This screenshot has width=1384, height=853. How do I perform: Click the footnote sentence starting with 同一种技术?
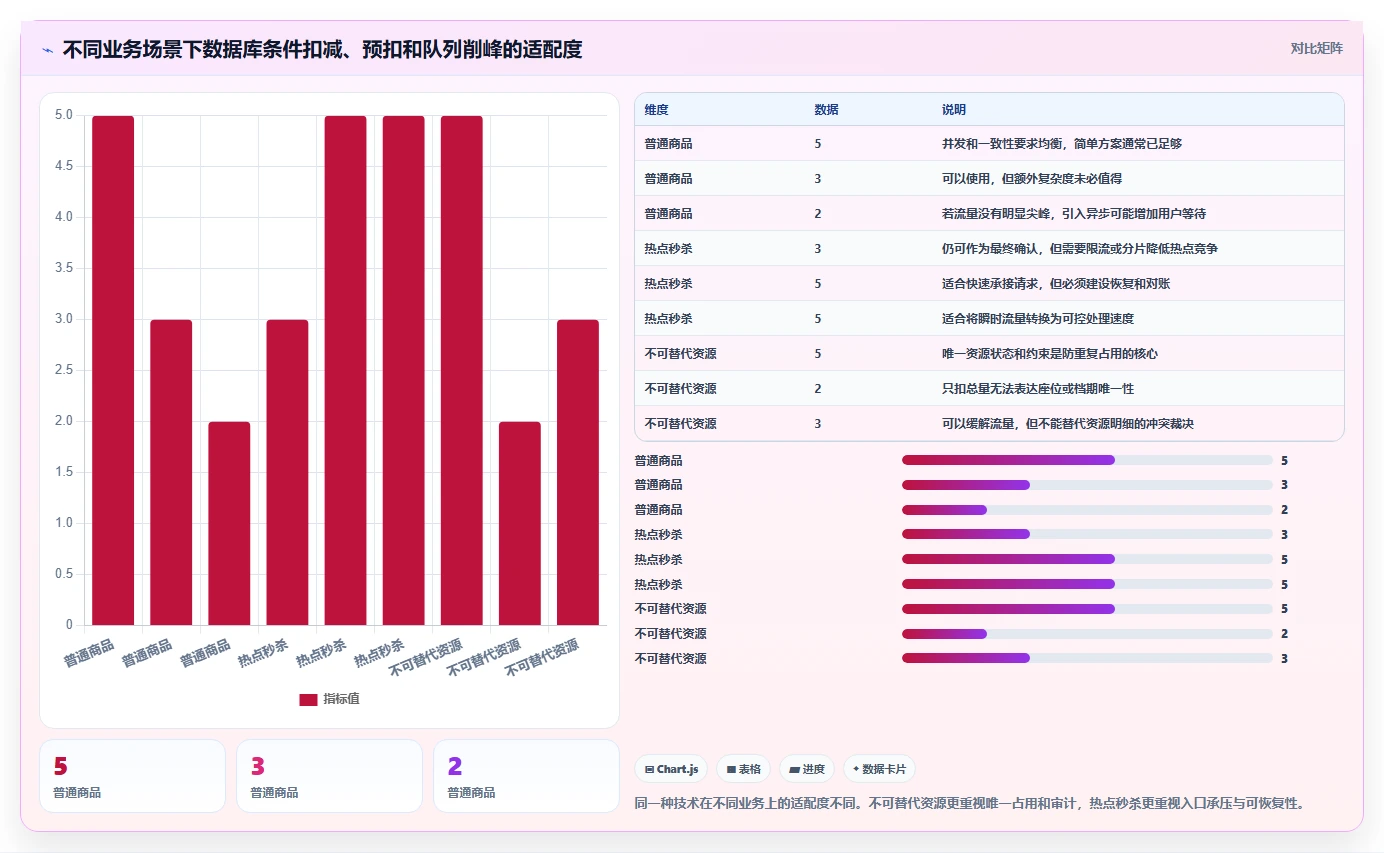coord(970,803)
